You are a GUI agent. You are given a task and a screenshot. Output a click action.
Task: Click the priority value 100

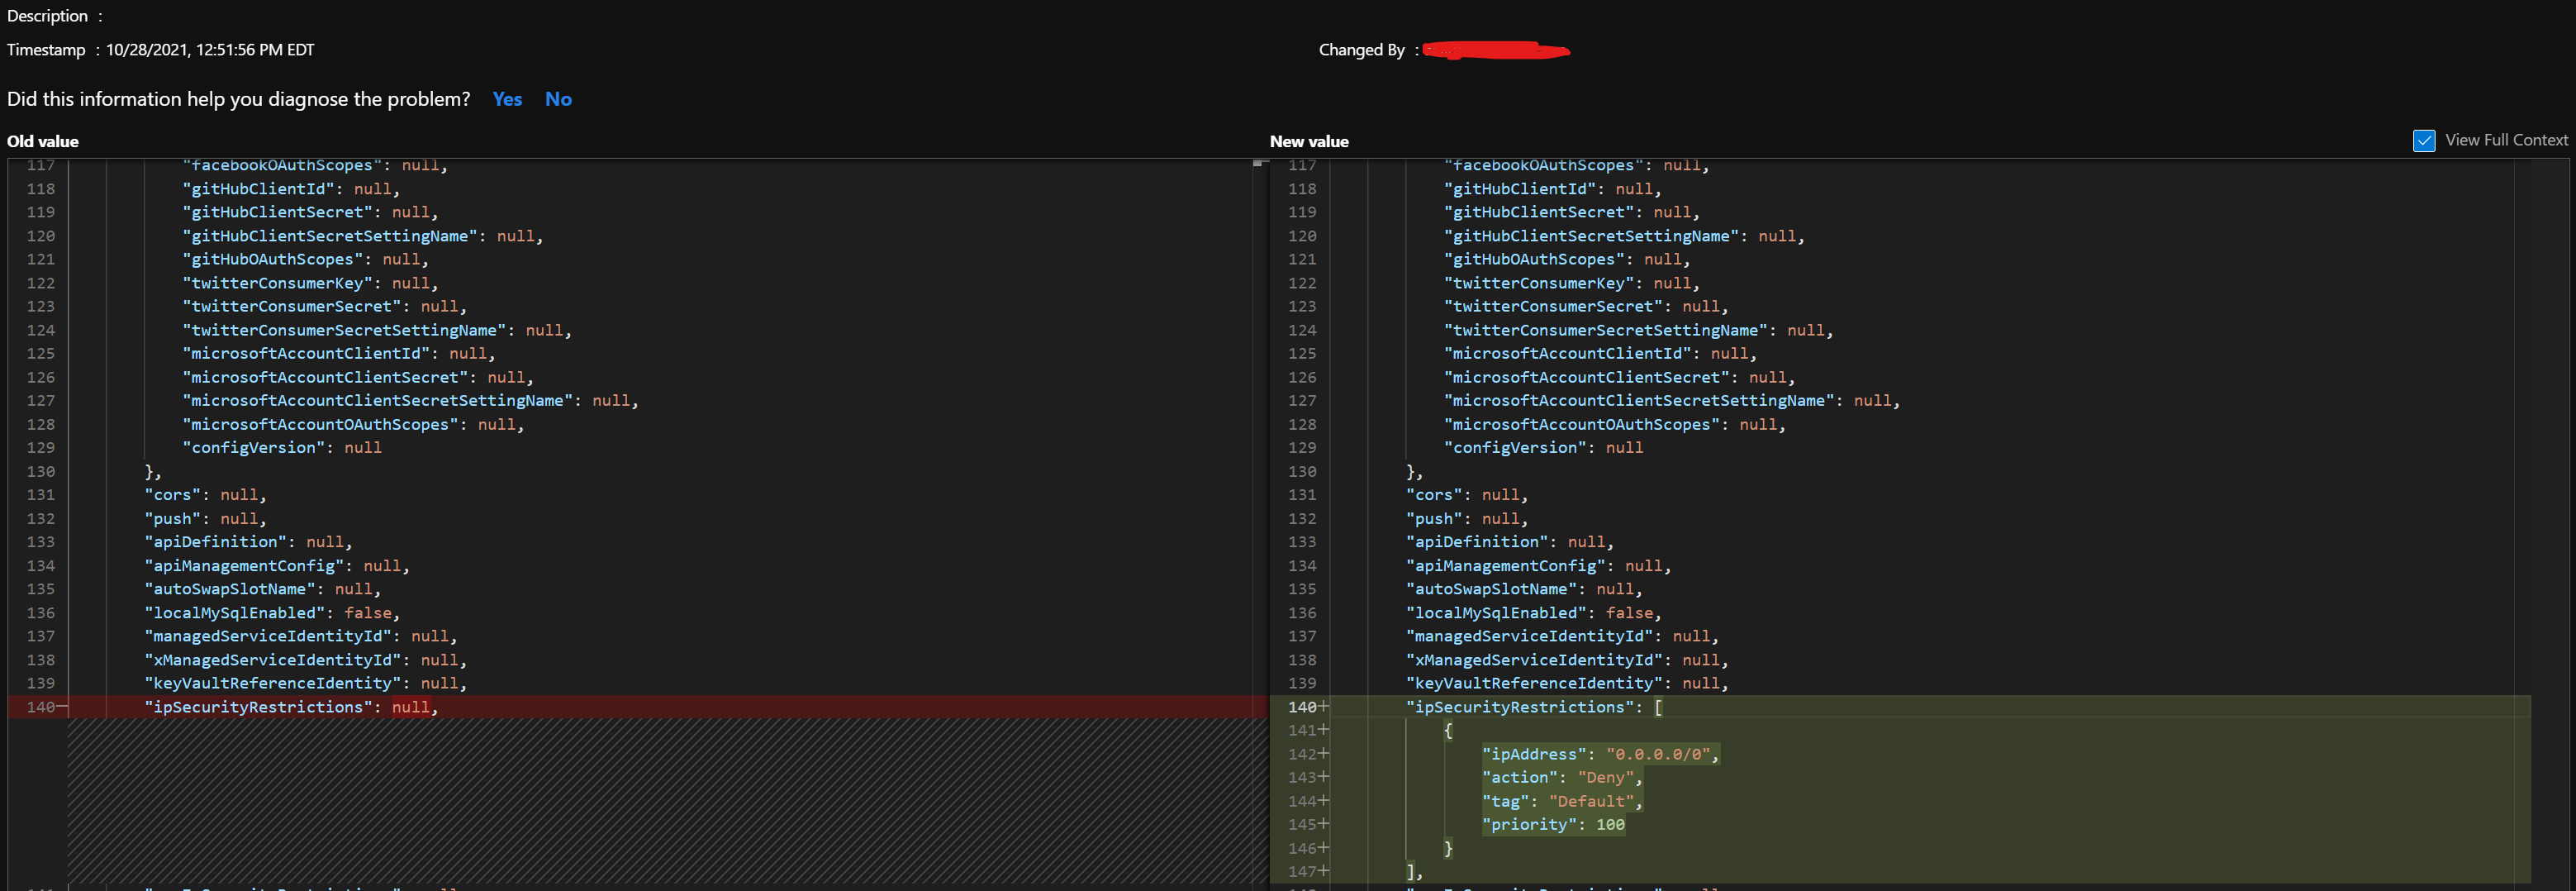pos(1610,824)
